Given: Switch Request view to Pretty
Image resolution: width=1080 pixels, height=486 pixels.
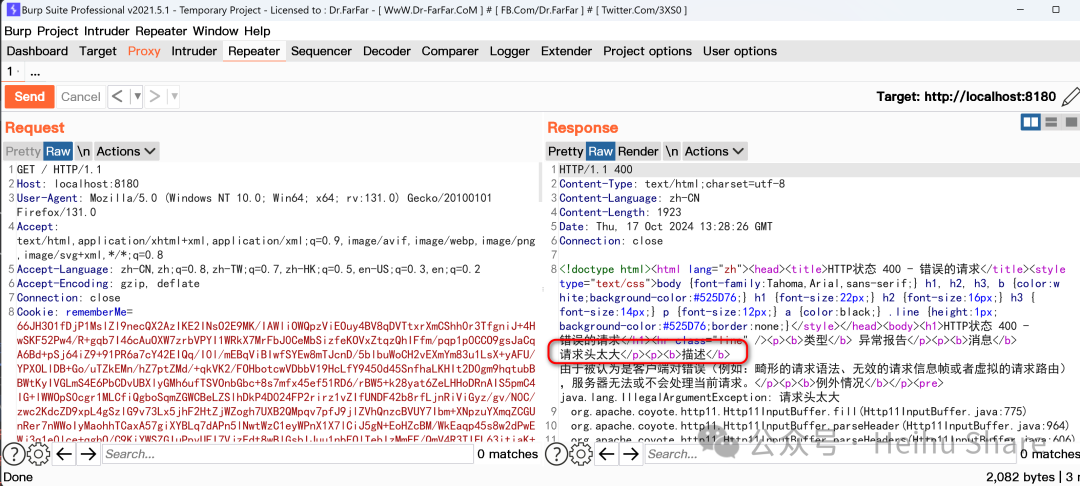Looking at the screenshot, I should 23,151.
